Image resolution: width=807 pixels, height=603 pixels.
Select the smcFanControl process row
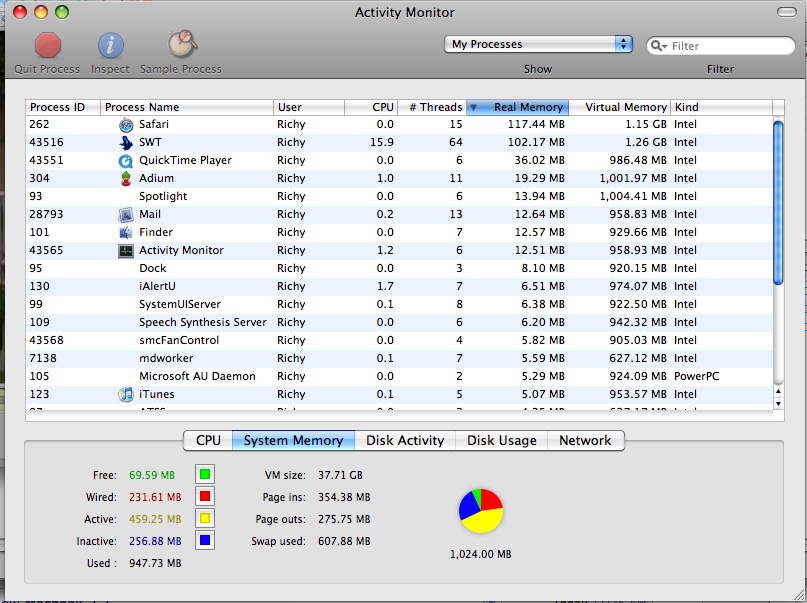click(x=399, y=341)
